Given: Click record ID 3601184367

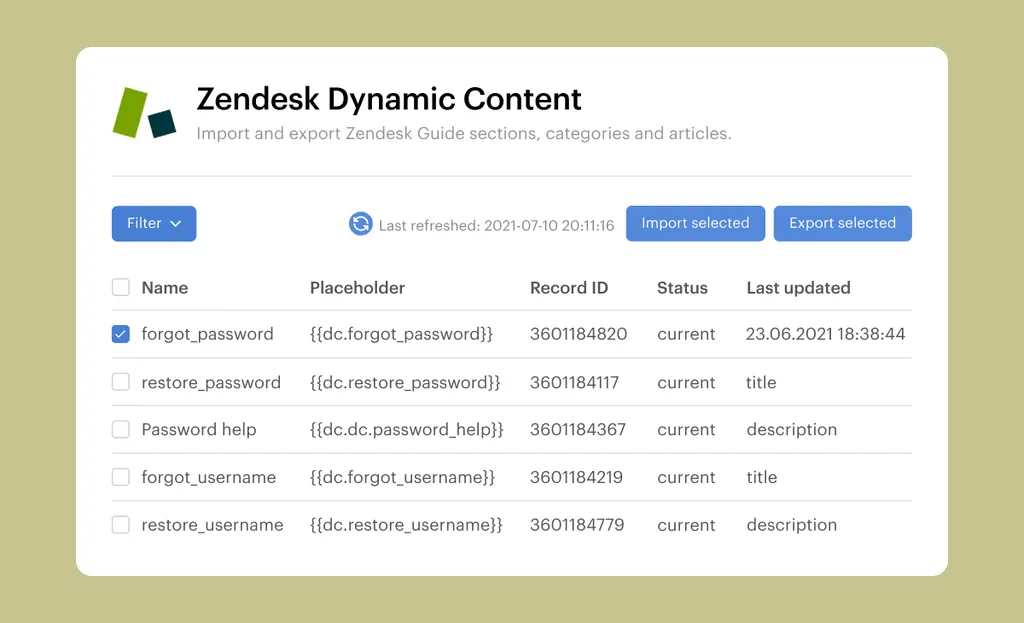Looking at the screenshot, I should 578,430.
